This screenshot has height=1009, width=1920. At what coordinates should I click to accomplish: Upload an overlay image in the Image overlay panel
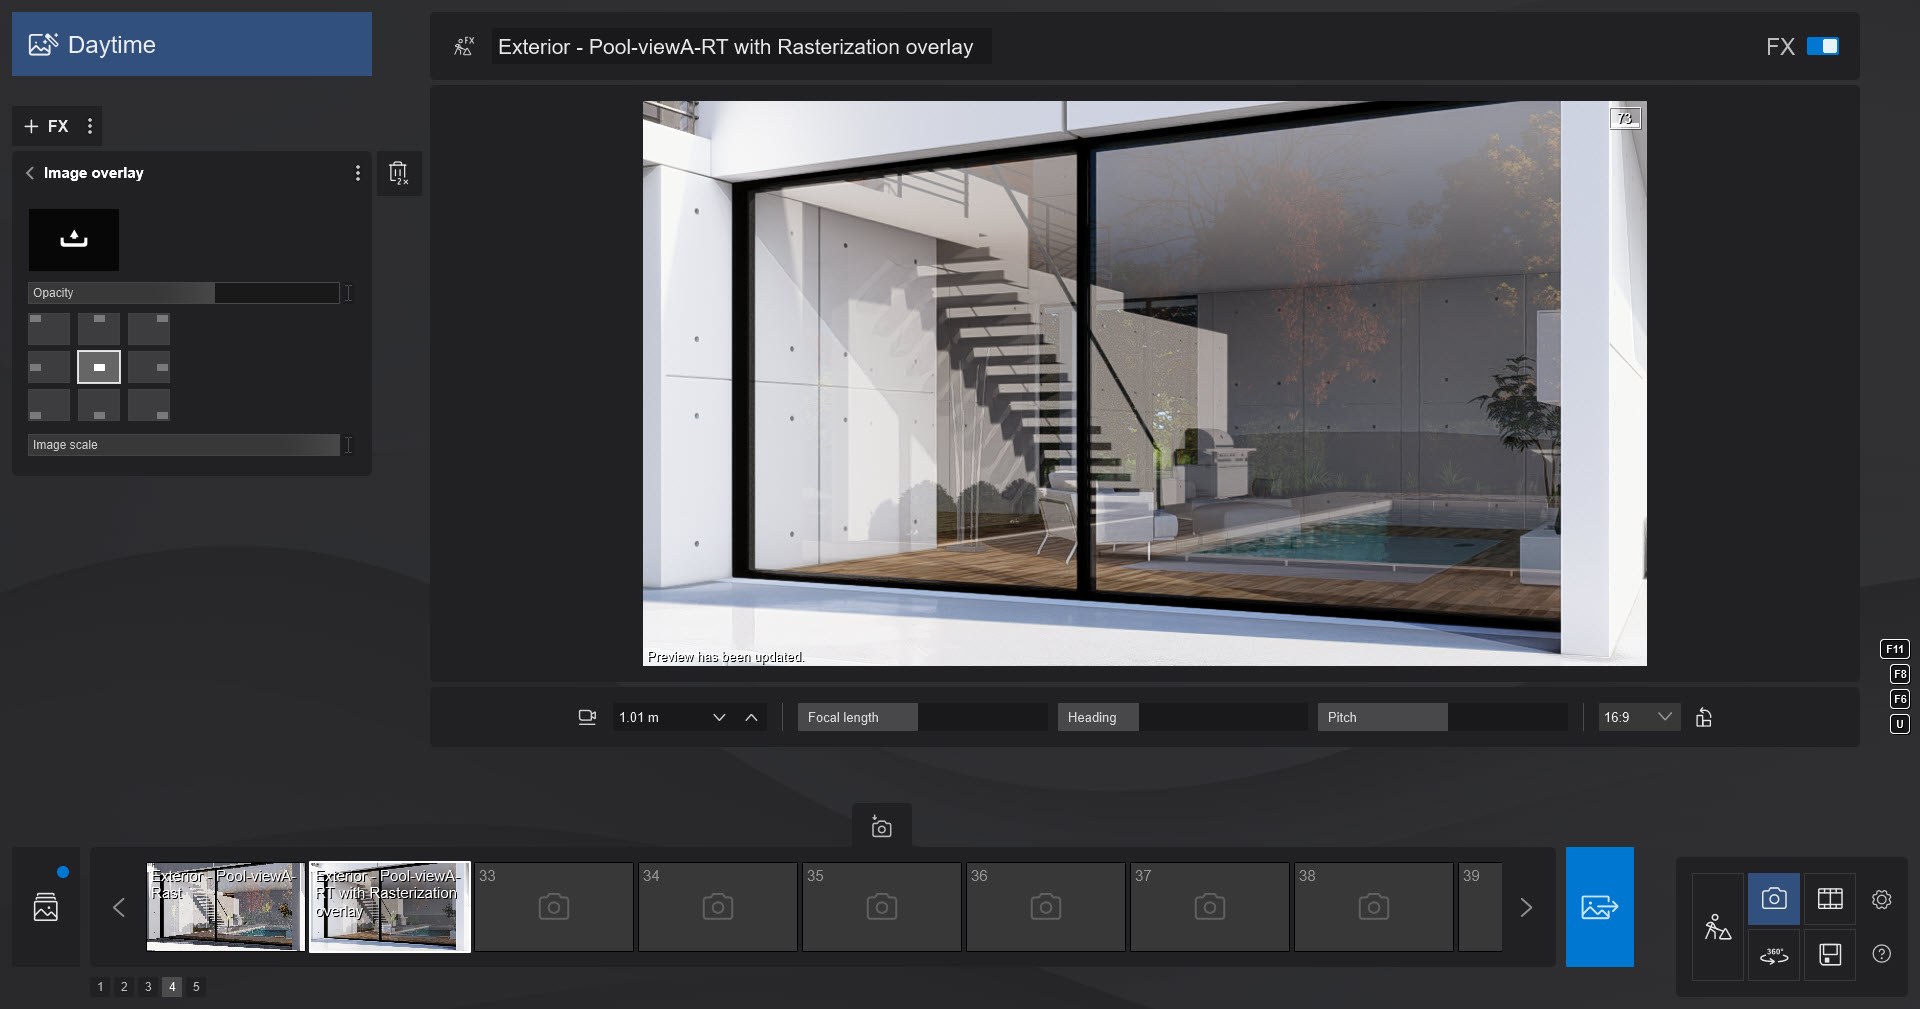(x=73, y=240)
